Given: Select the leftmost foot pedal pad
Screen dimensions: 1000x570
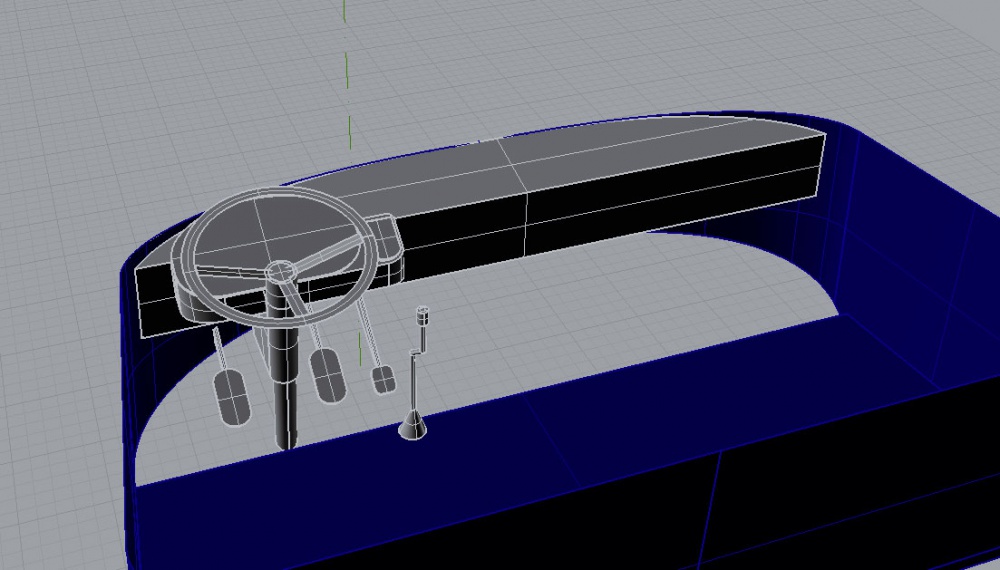Looking at the screenshot, I should (231, 397).
